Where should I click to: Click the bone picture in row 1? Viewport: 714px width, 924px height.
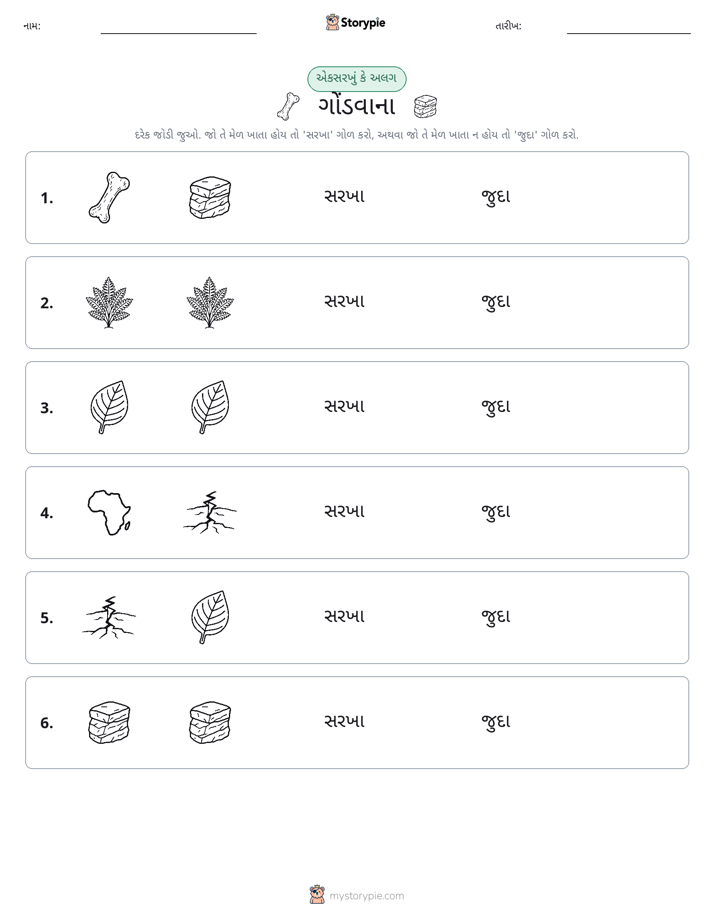[x=109, y=197]
